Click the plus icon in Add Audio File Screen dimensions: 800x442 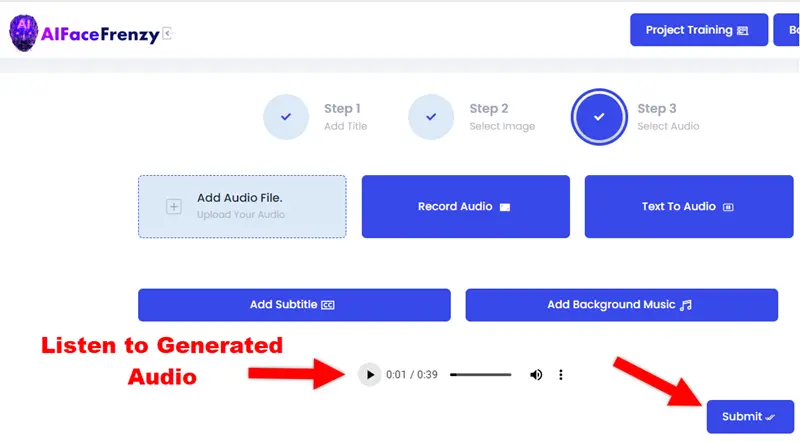click(173, 207)
